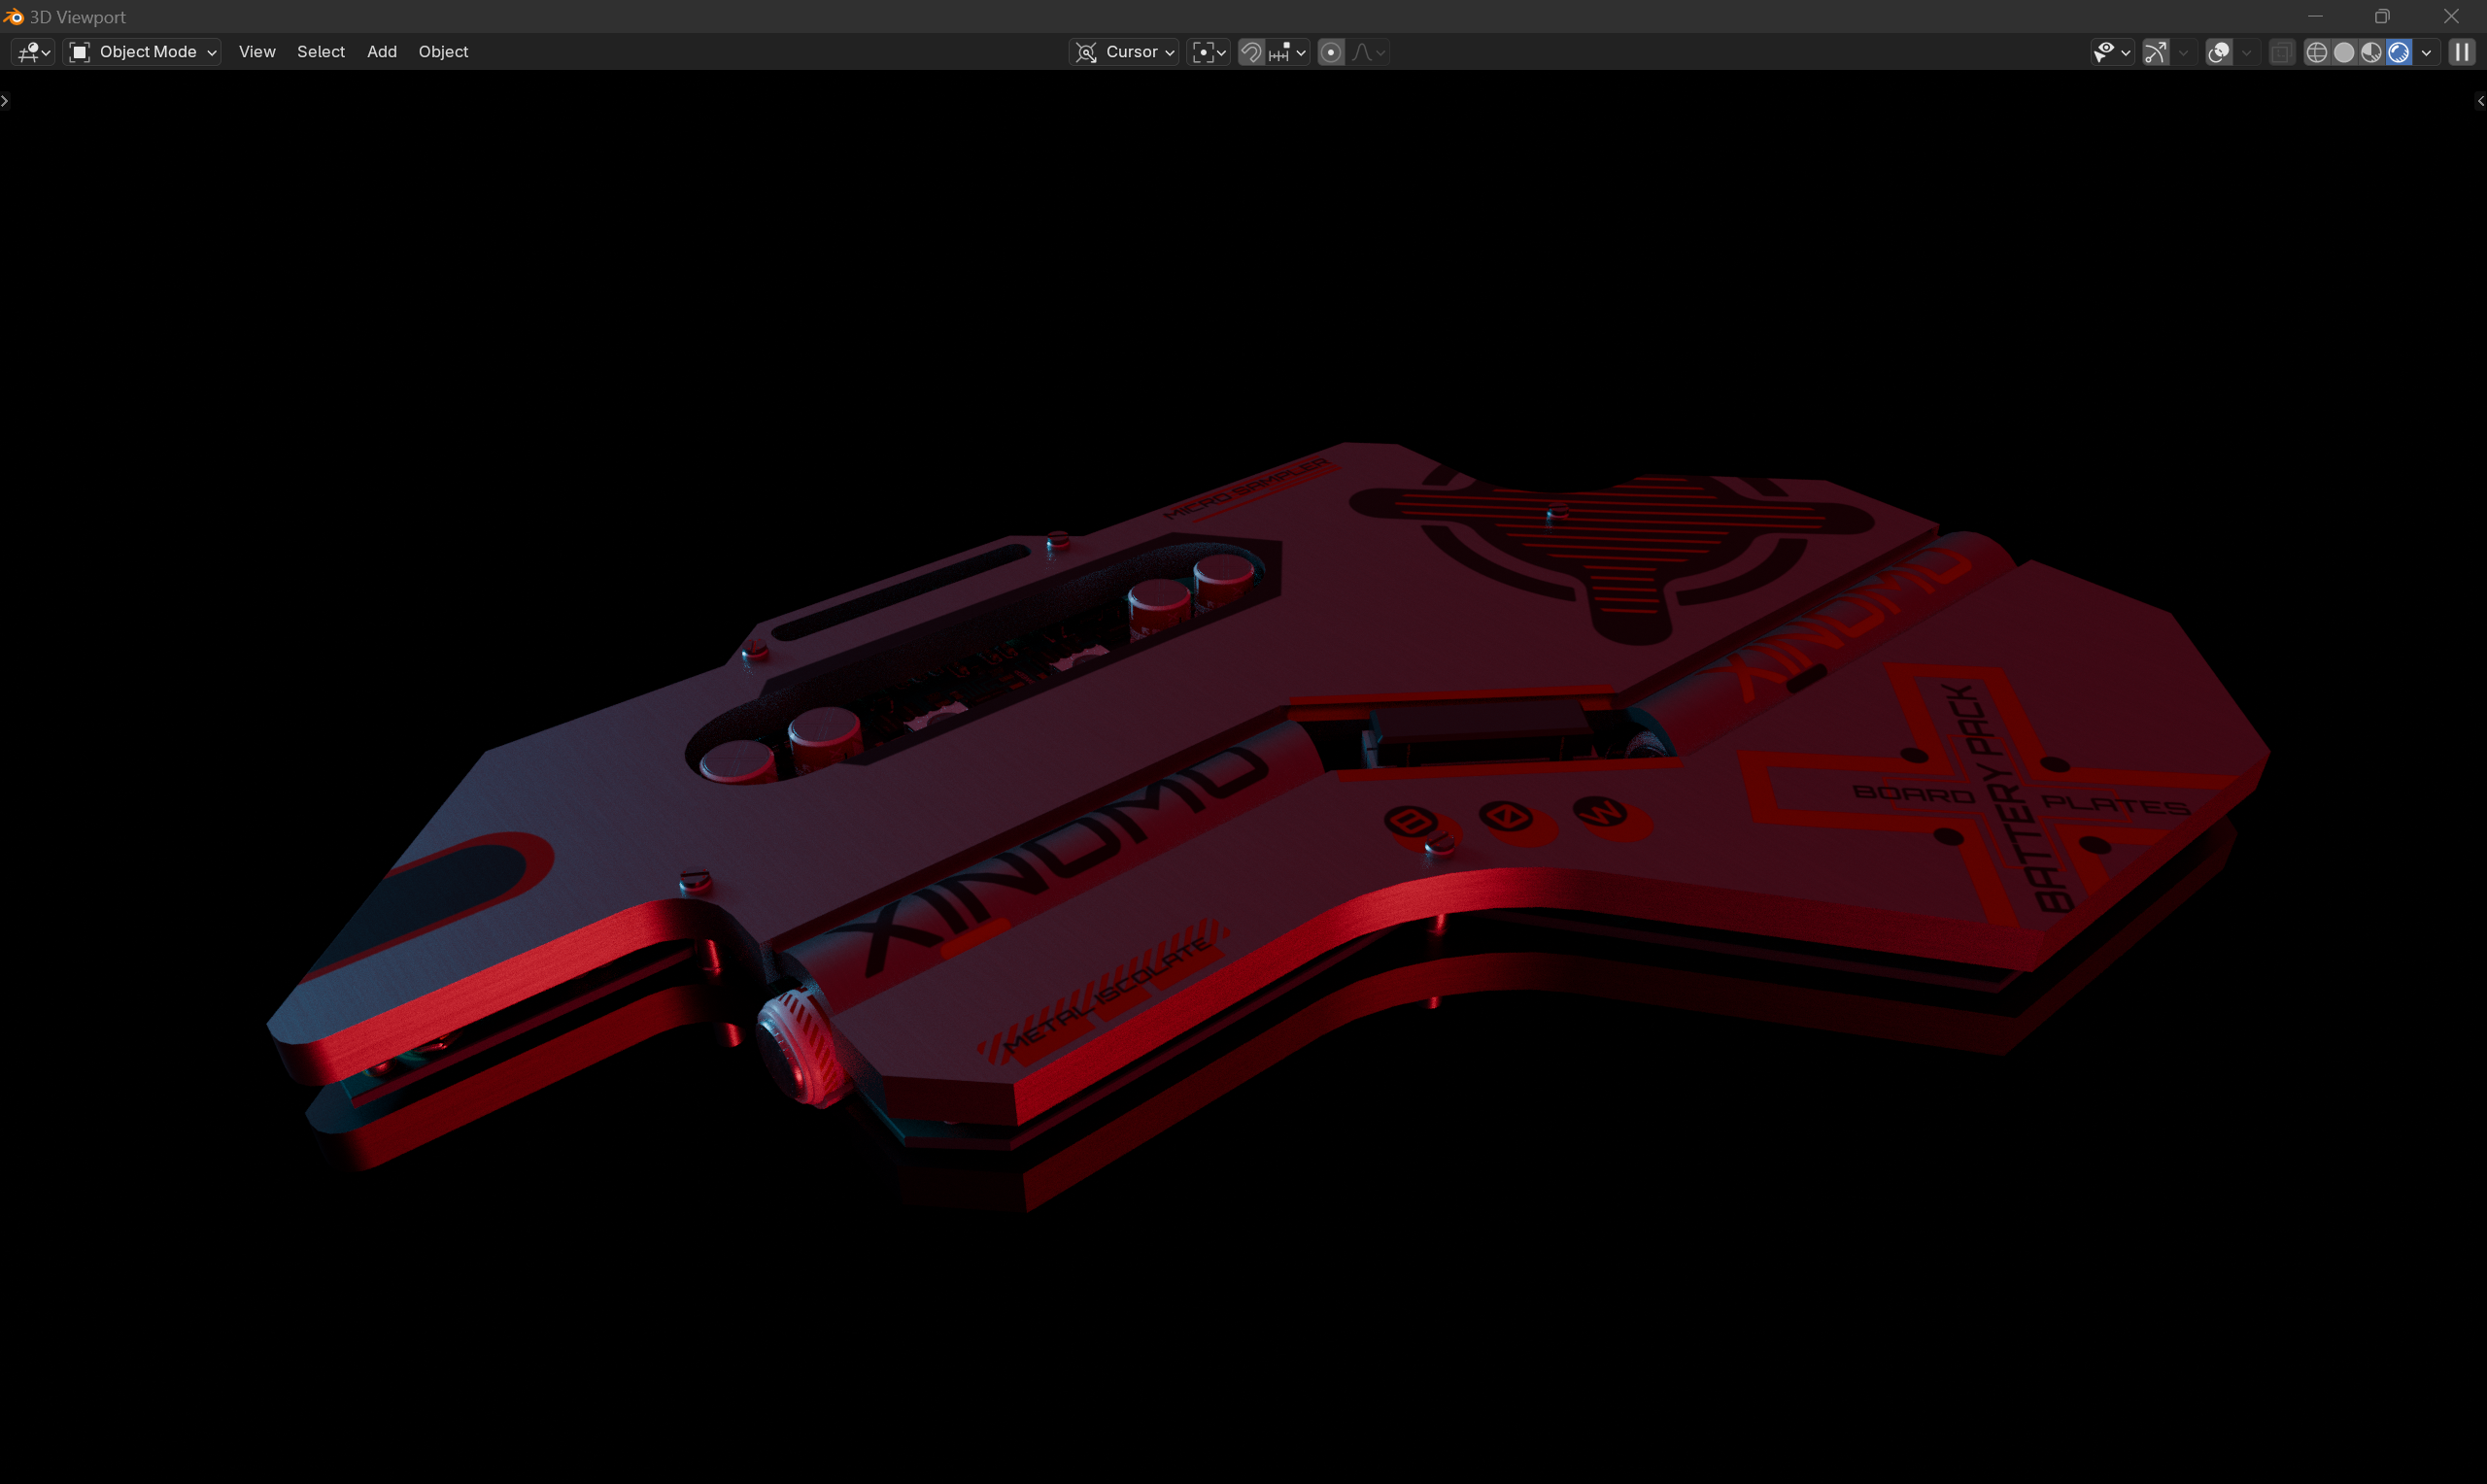Open the Object menu
The image size is (2487, 1484).
[443, 52]
